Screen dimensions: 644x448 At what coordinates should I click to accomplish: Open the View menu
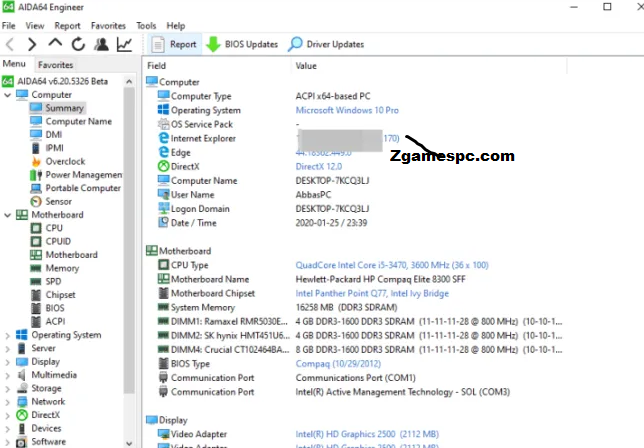tap(34, 25)
